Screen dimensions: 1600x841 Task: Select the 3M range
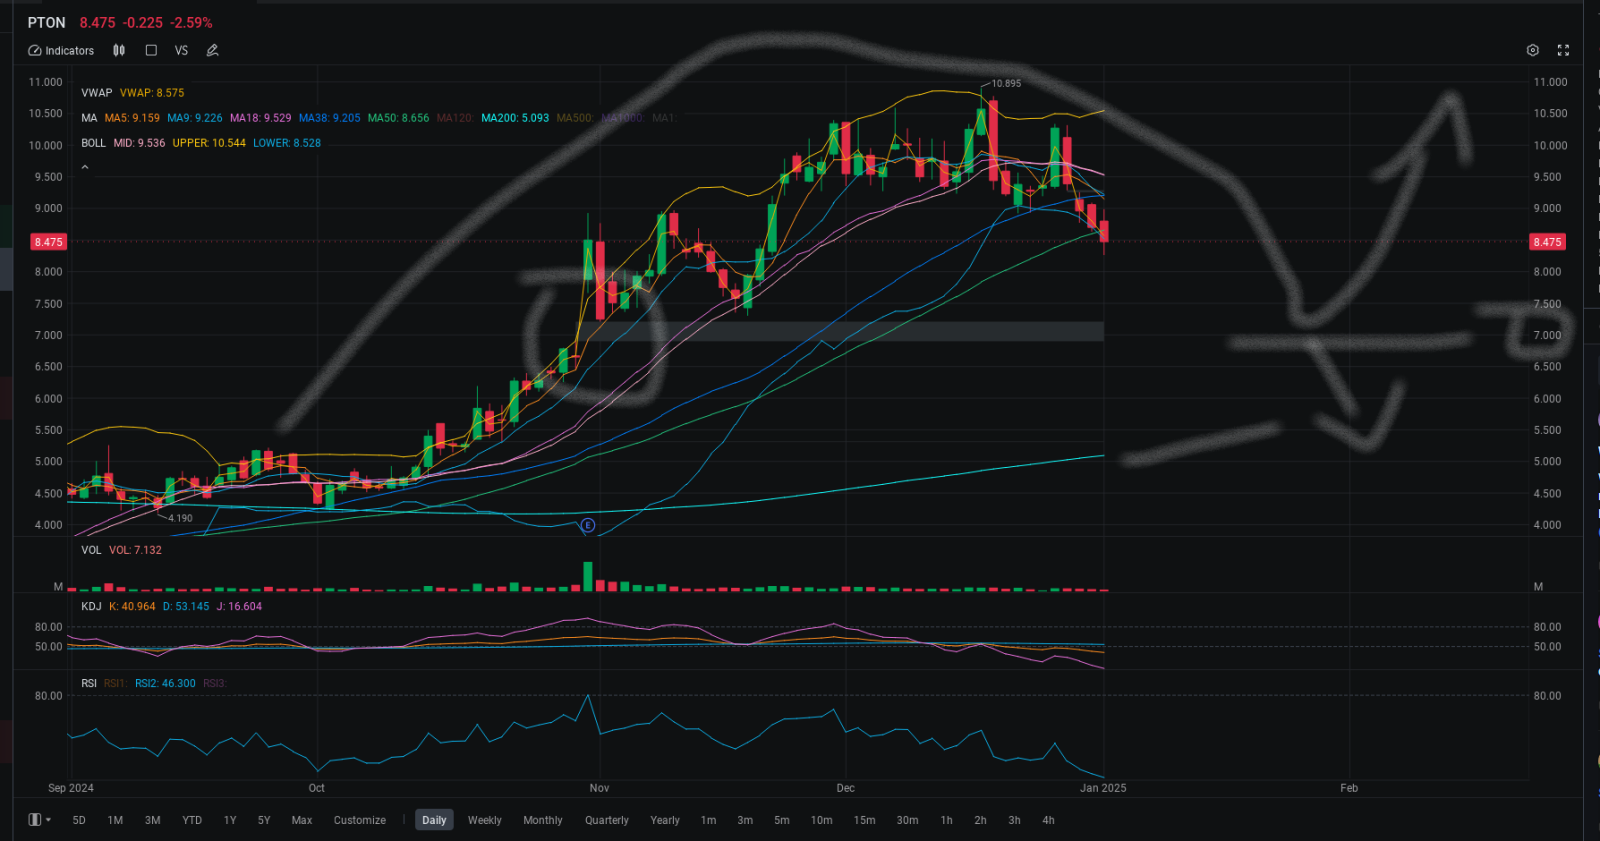point(152,820)
